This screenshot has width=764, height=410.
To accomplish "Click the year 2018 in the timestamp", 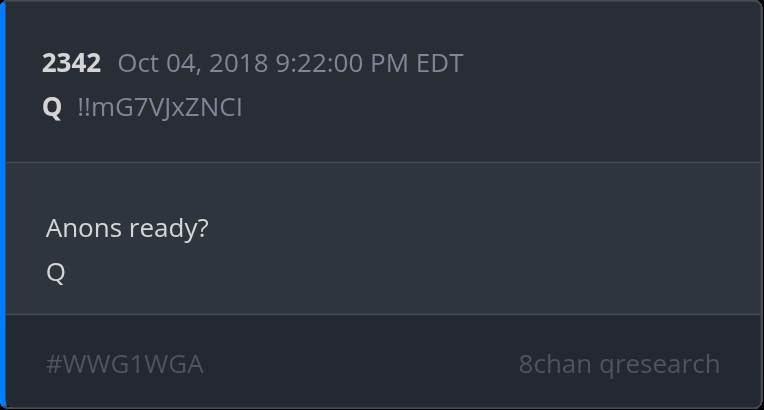I will (241, 64).
